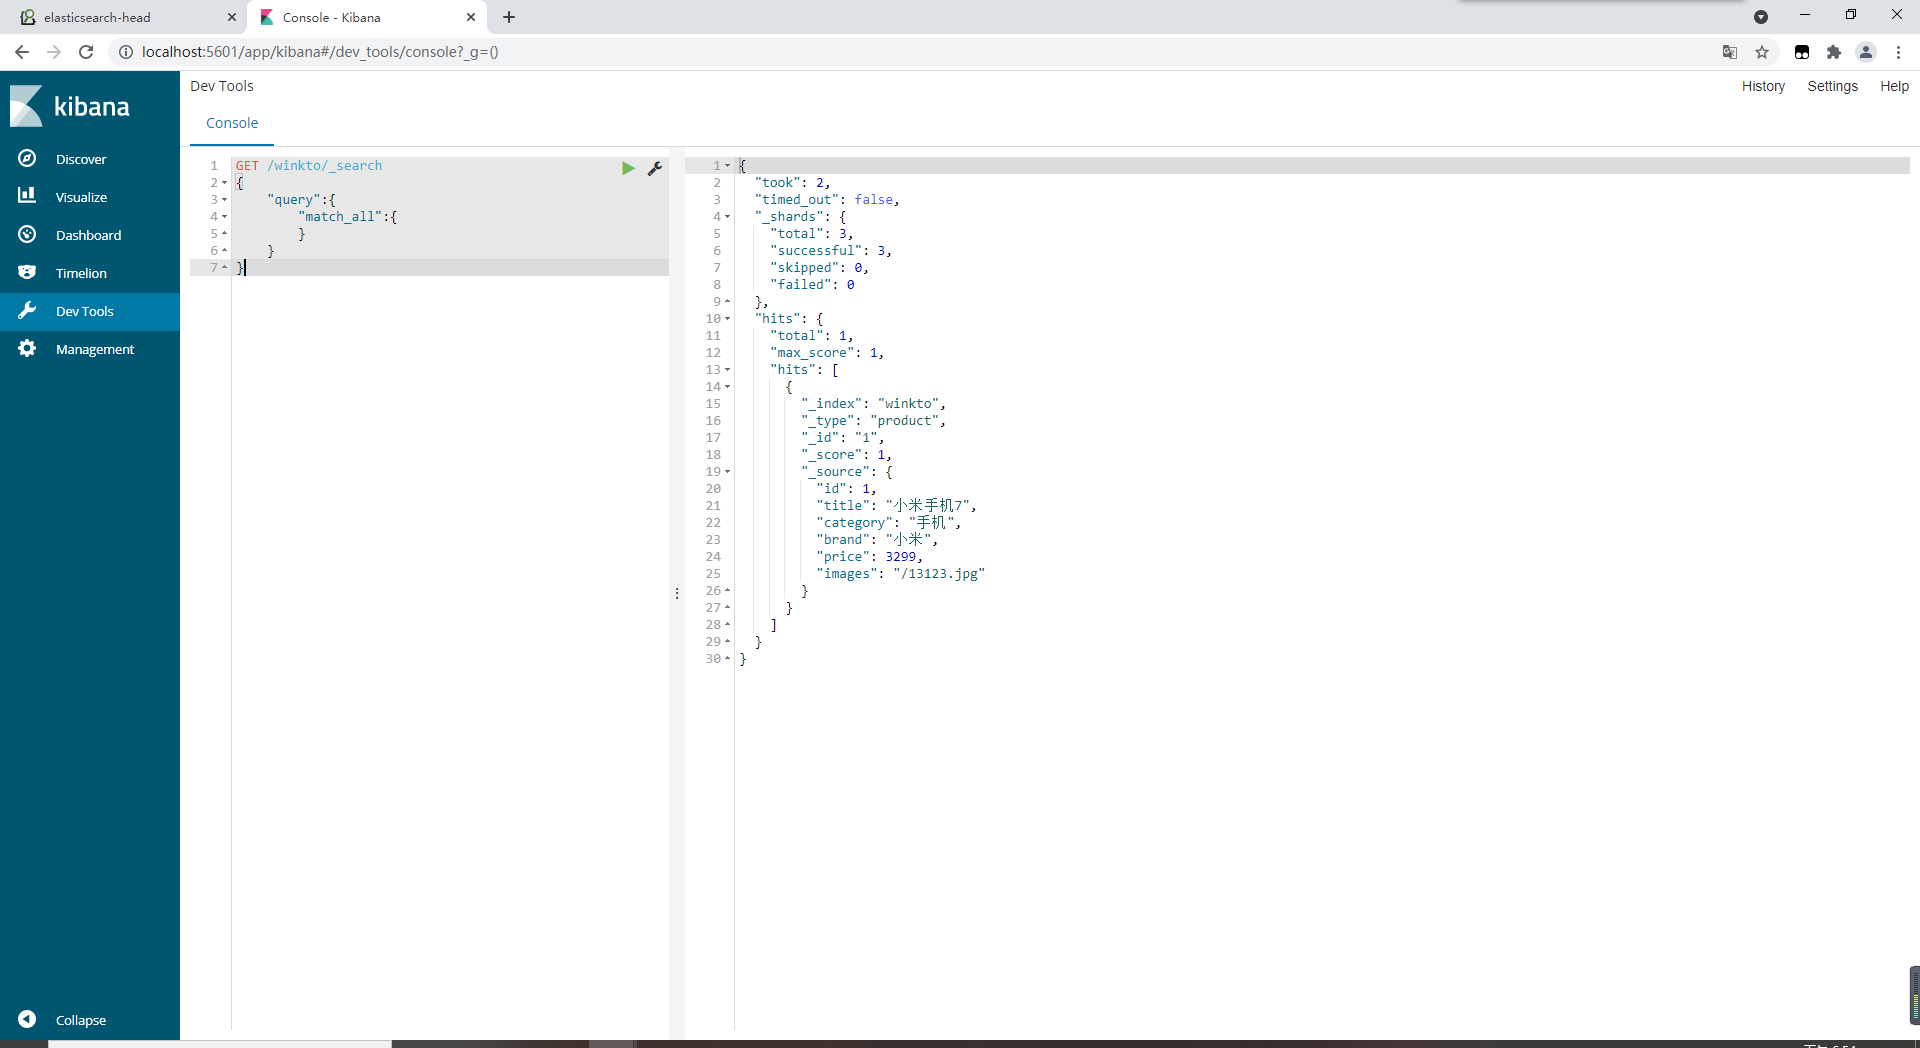The height and width of the screenshot is (1048, 1920).
Task: Fold the hit object on line 14
Action: (x=727, y=387)
